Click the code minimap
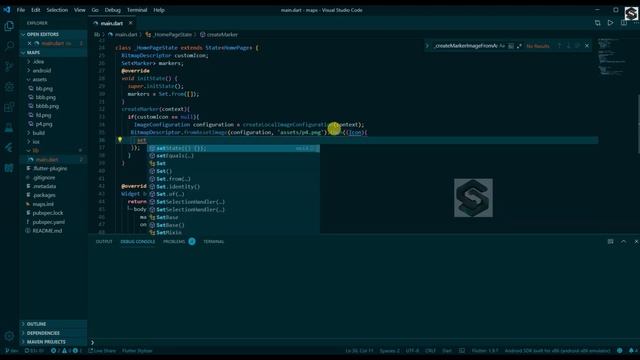Screen dimensions: 640x360 (x=612, y=57)
